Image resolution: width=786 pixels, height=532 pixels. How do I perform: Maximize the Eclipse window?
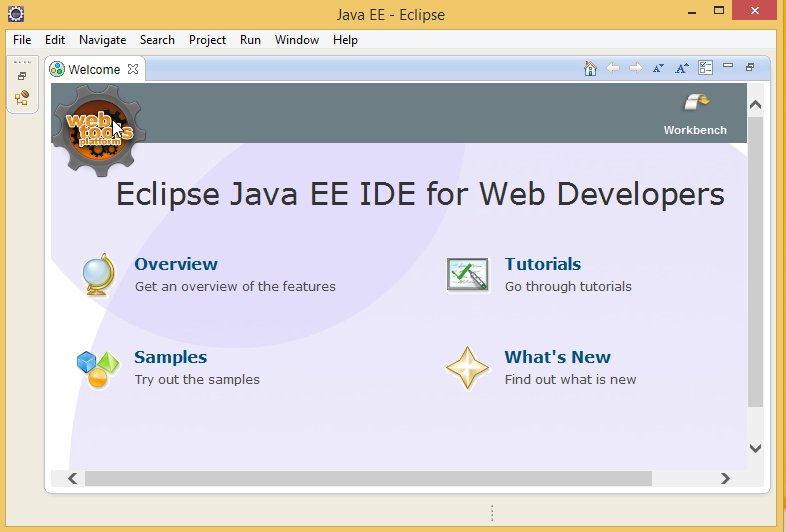coord(719,11)
